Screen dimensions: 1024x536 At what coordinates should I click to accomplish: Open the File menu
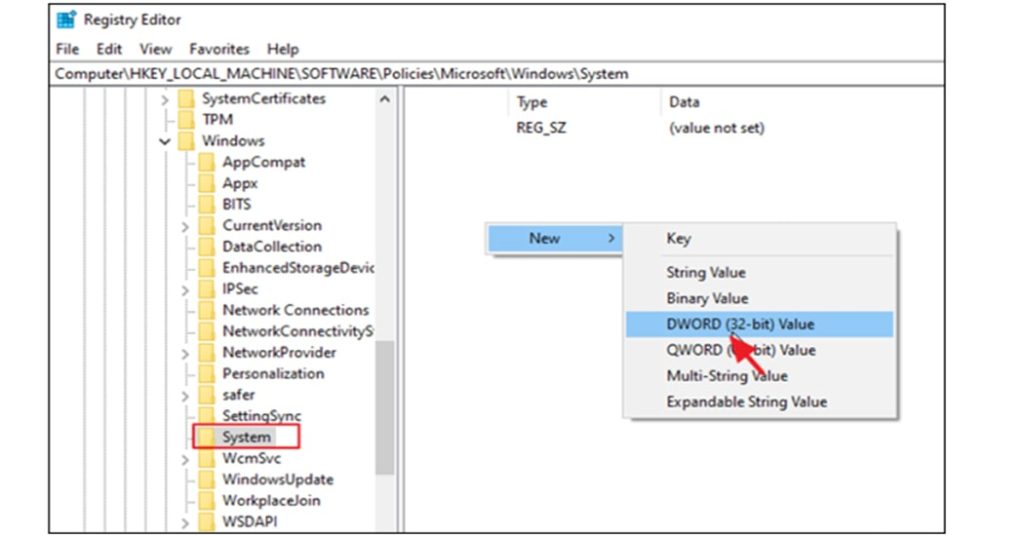pos(67,49)
